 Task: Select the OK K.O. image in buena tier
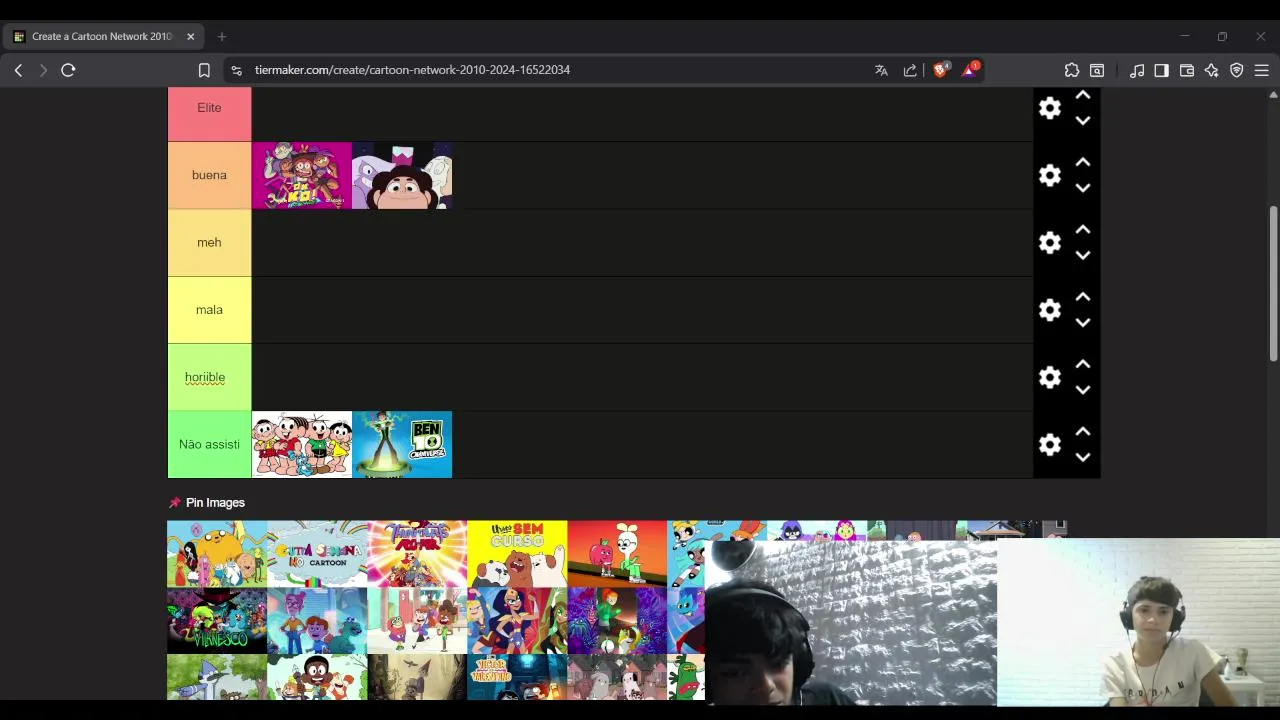coord(302,175)
